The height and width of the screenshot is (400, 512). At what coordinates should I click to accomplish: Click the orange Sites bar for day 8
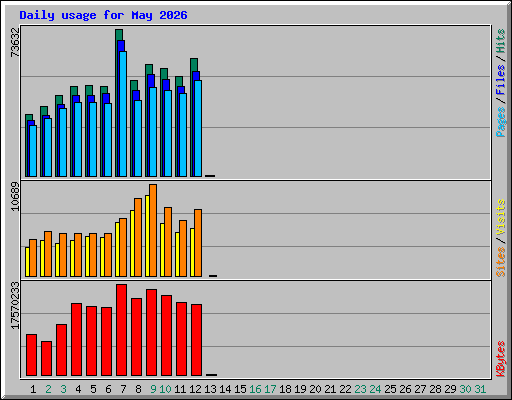coord(138,237)
